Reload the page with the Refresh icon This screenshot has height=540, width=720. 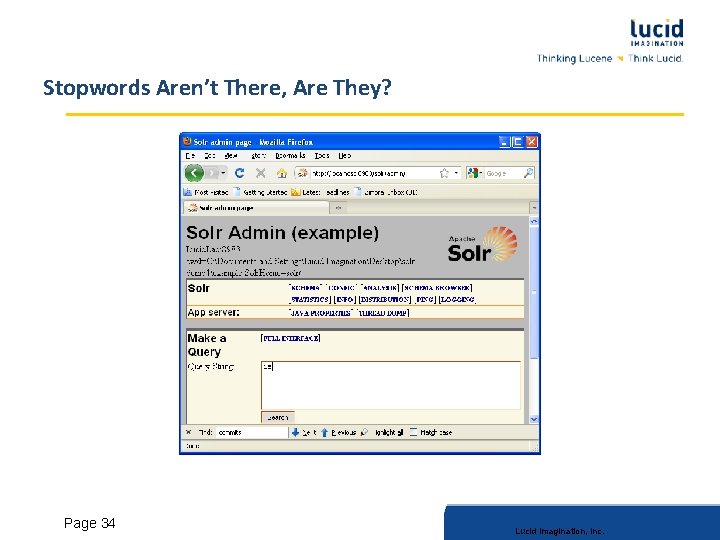(239, 173)
